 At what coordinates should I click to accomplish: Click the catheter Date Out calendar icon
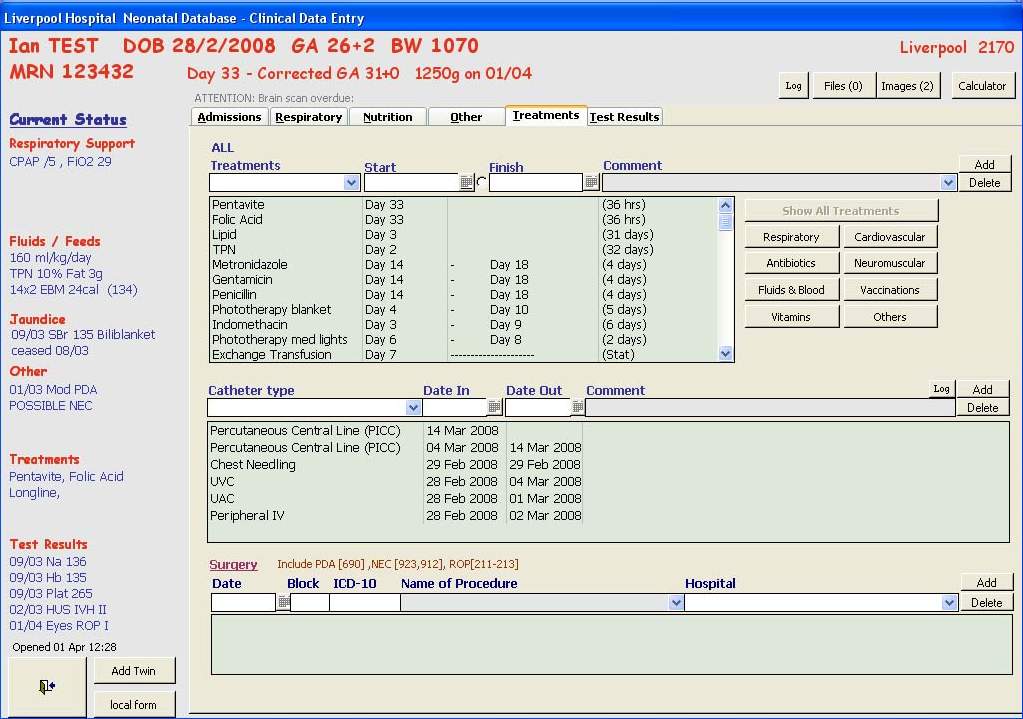[577, 408]
